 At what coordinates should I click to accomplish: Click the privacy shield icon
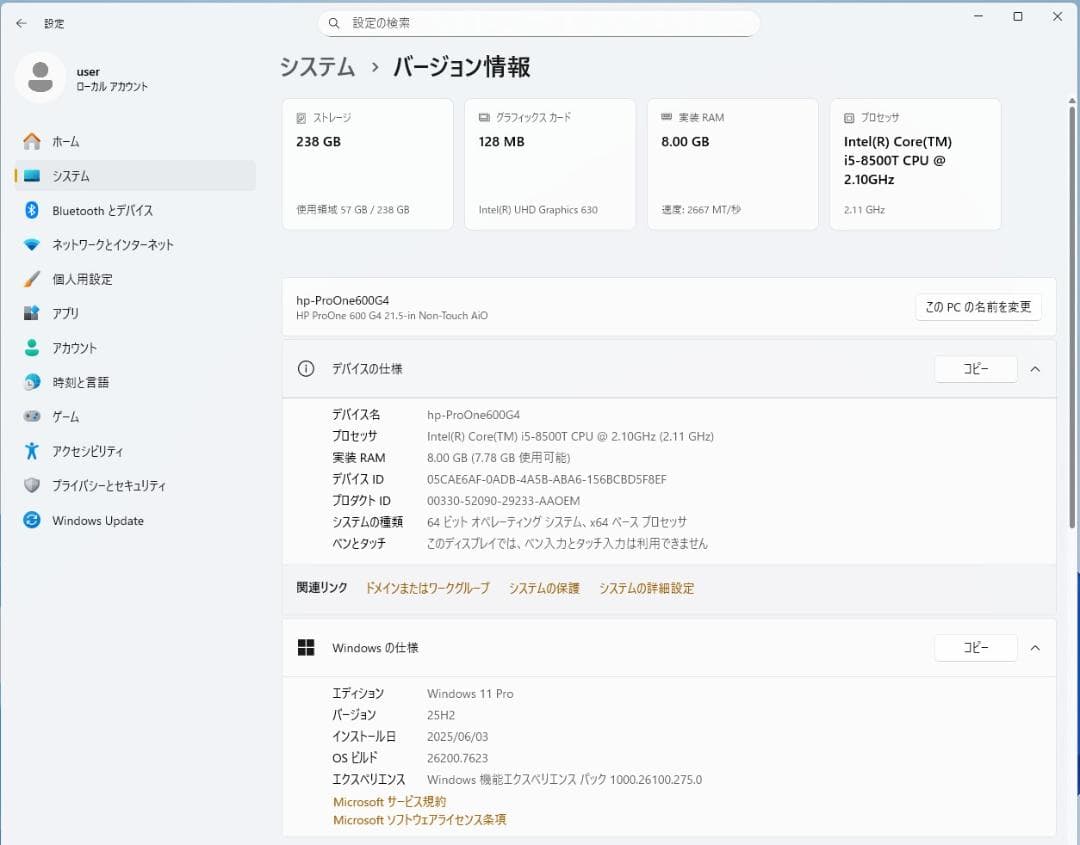(x=32, y=486)
